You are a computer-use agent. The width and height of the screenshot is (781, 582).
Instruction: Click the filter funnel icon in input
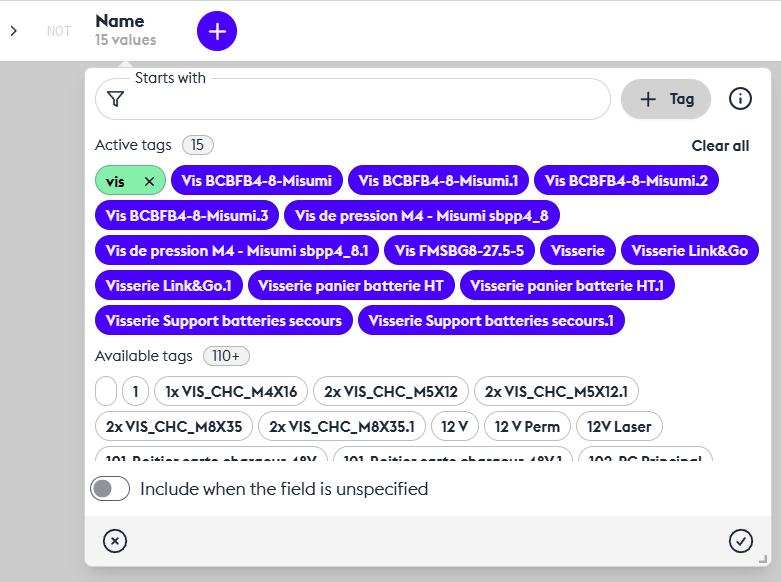pyautogui.click(x=116, y=99)
